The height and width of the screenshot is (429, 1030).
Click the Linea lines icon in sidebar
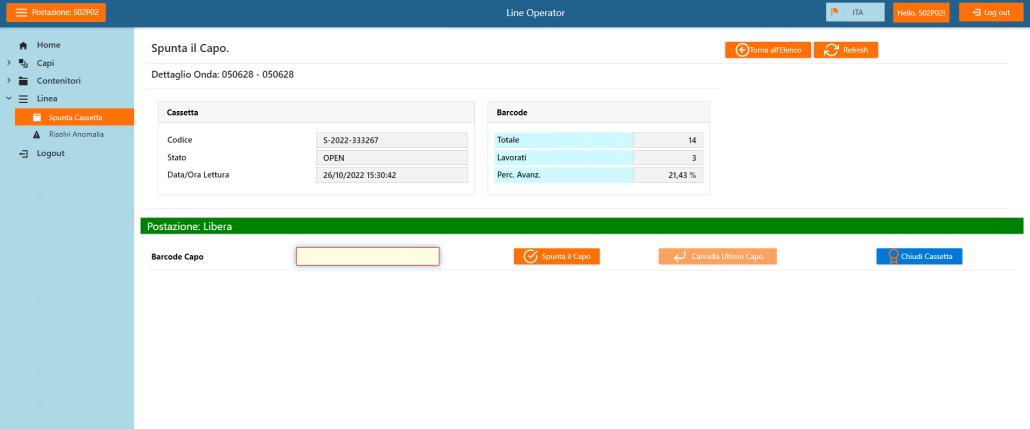24,99
